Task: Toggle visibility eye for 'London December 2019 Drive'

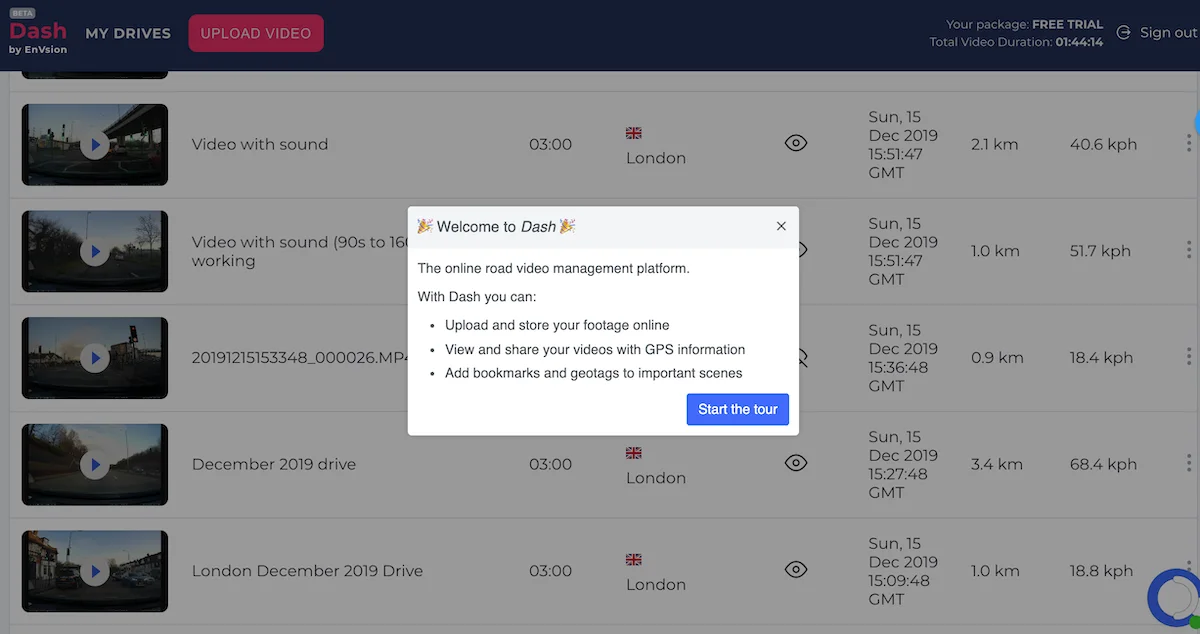Action: click(x=795, y=570)
